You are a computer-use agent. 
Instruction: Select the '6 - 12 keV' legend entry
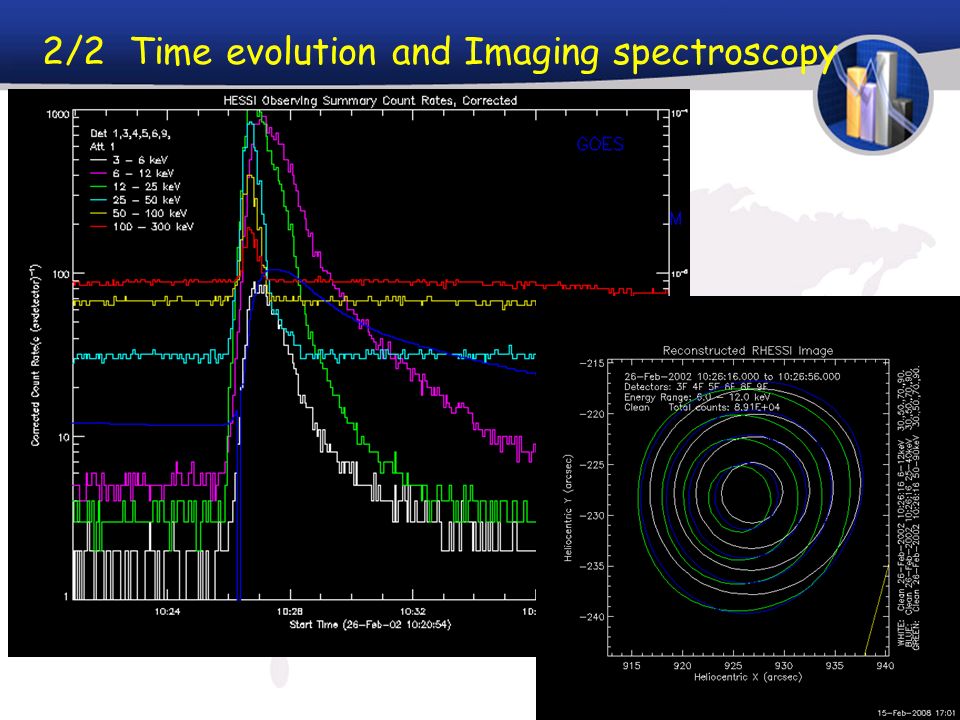(132, 173)
